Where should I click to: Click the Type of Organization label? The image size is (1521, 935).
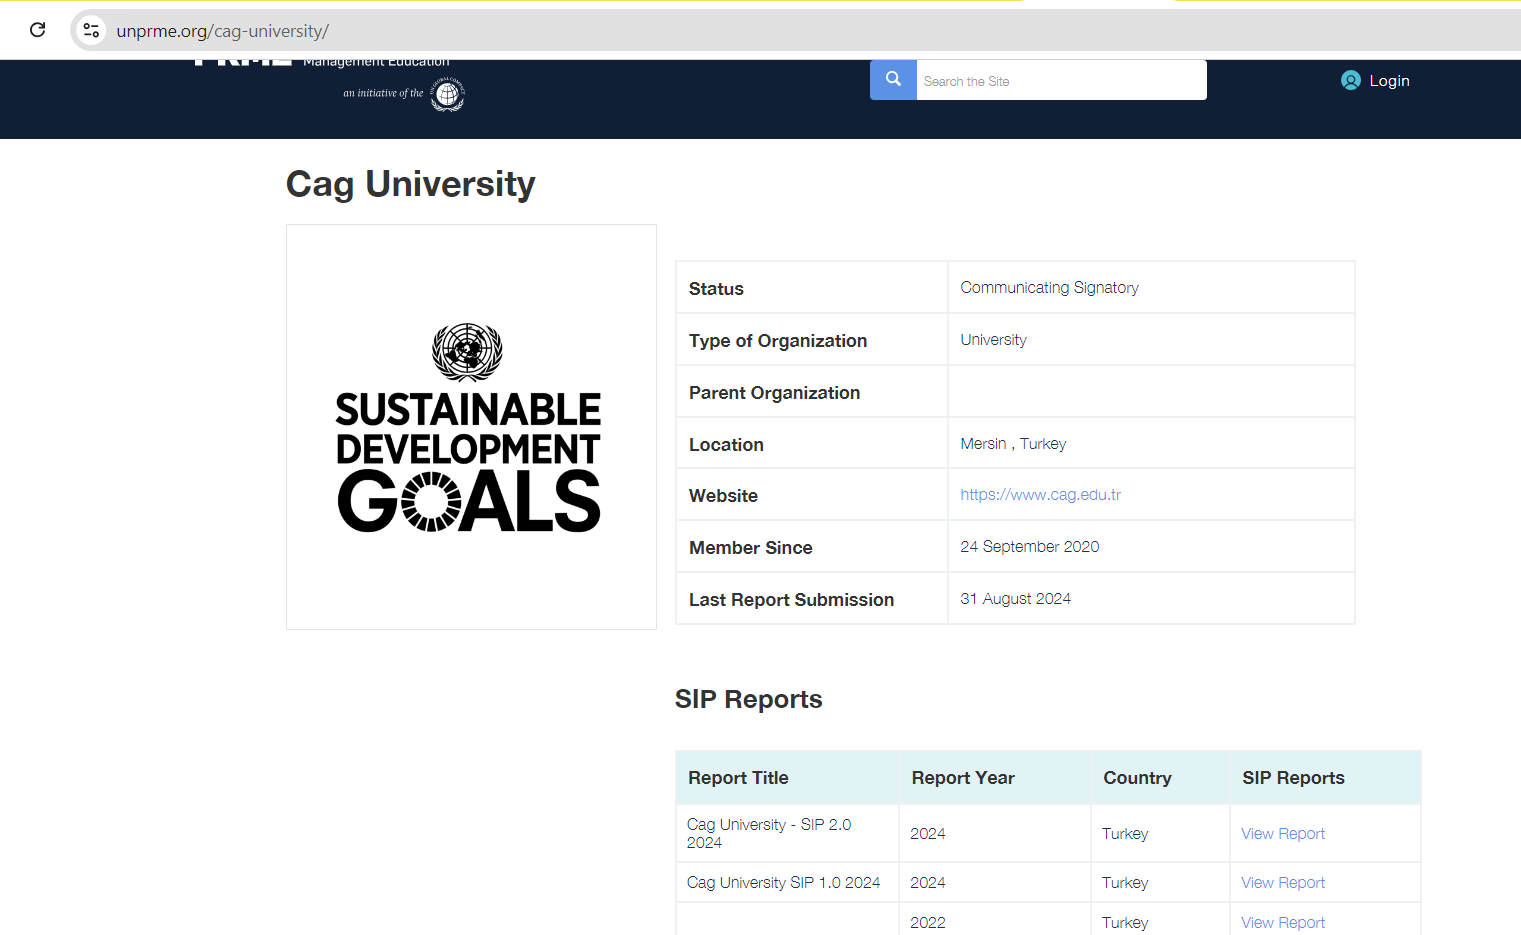pos(778,341)
